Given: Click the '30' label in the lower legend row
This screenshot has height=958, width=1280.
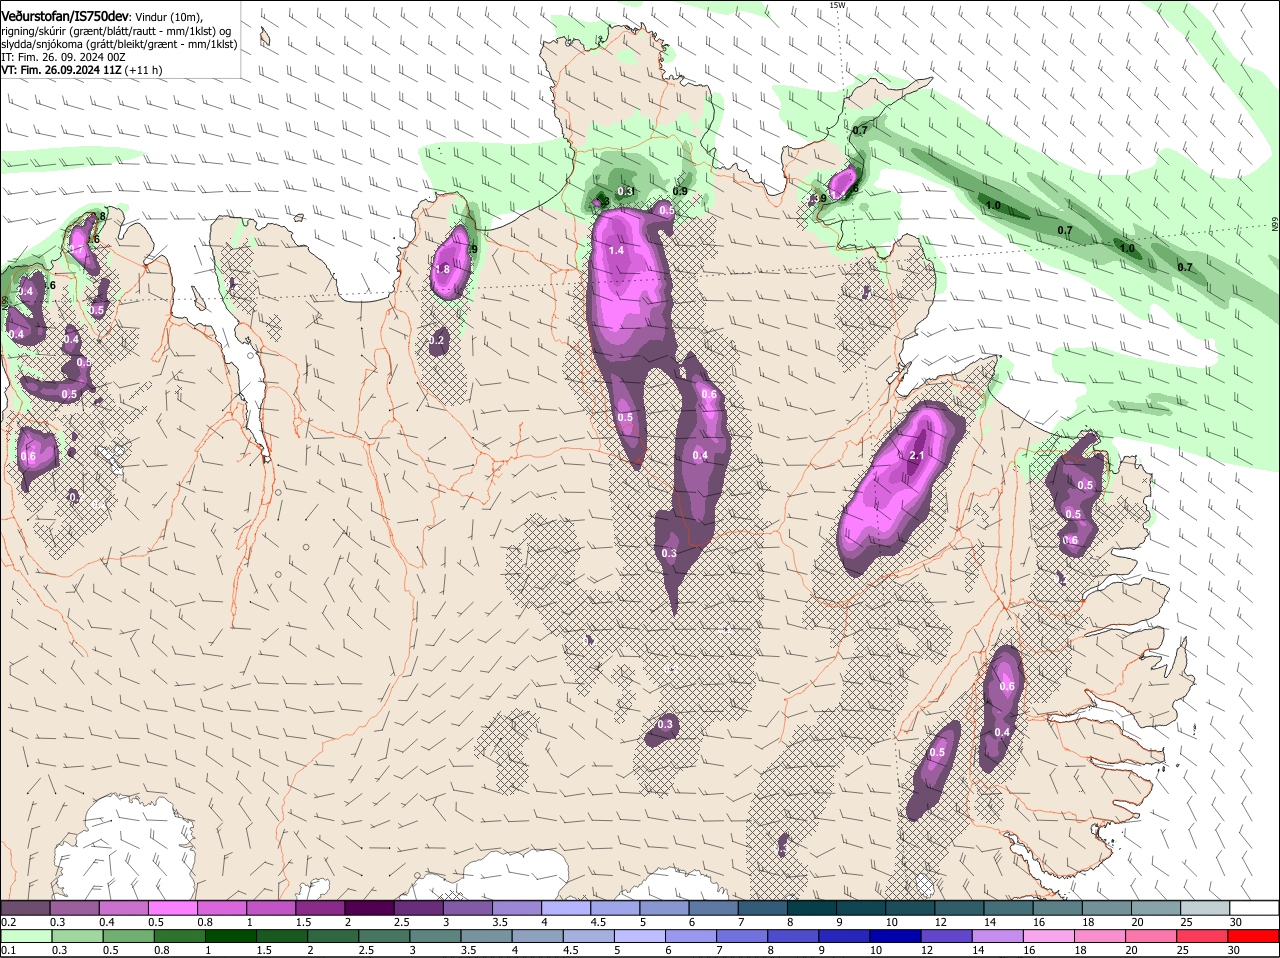Looking at the screenshot, I should click(1233, 949).
